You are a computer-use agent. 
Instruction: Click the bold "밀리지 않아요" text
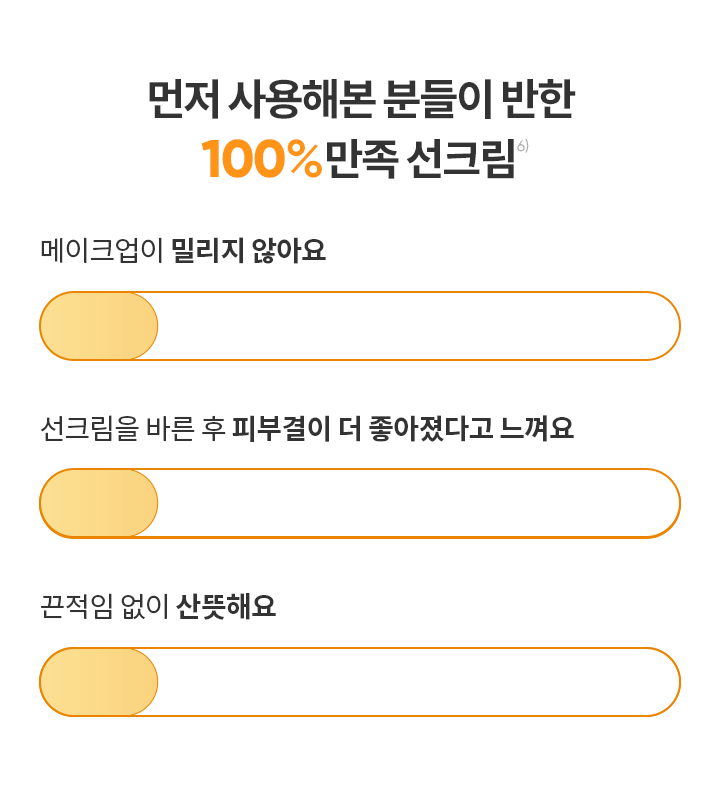249,250
